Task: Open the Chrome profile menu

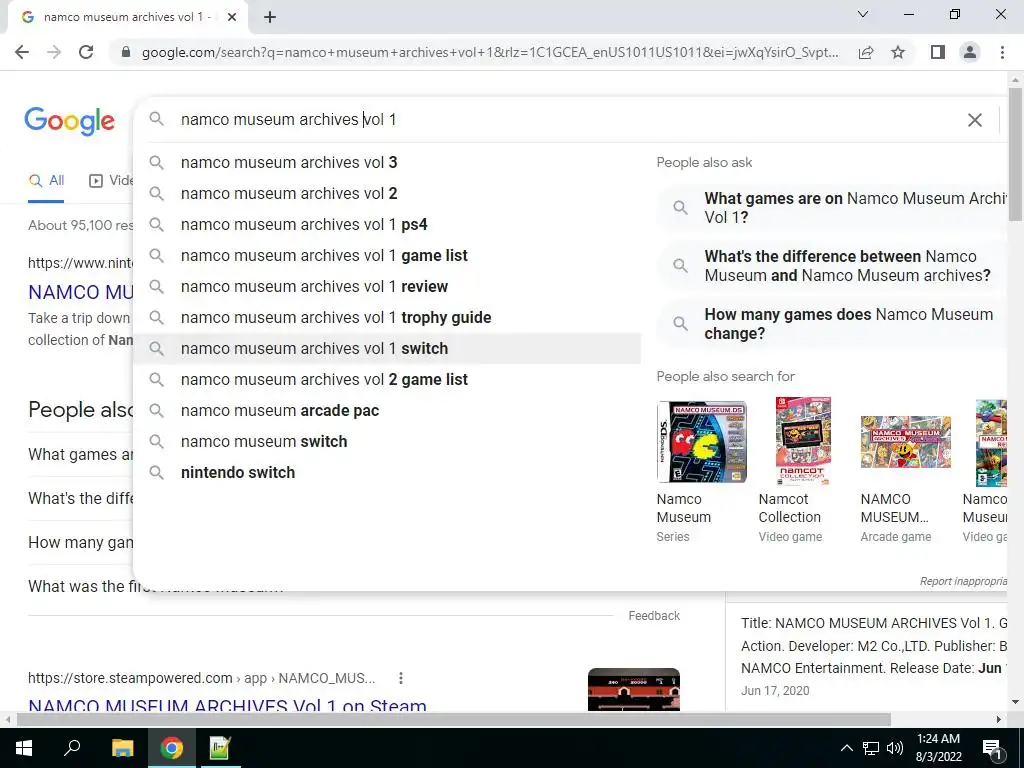Action: pos(970,52)
